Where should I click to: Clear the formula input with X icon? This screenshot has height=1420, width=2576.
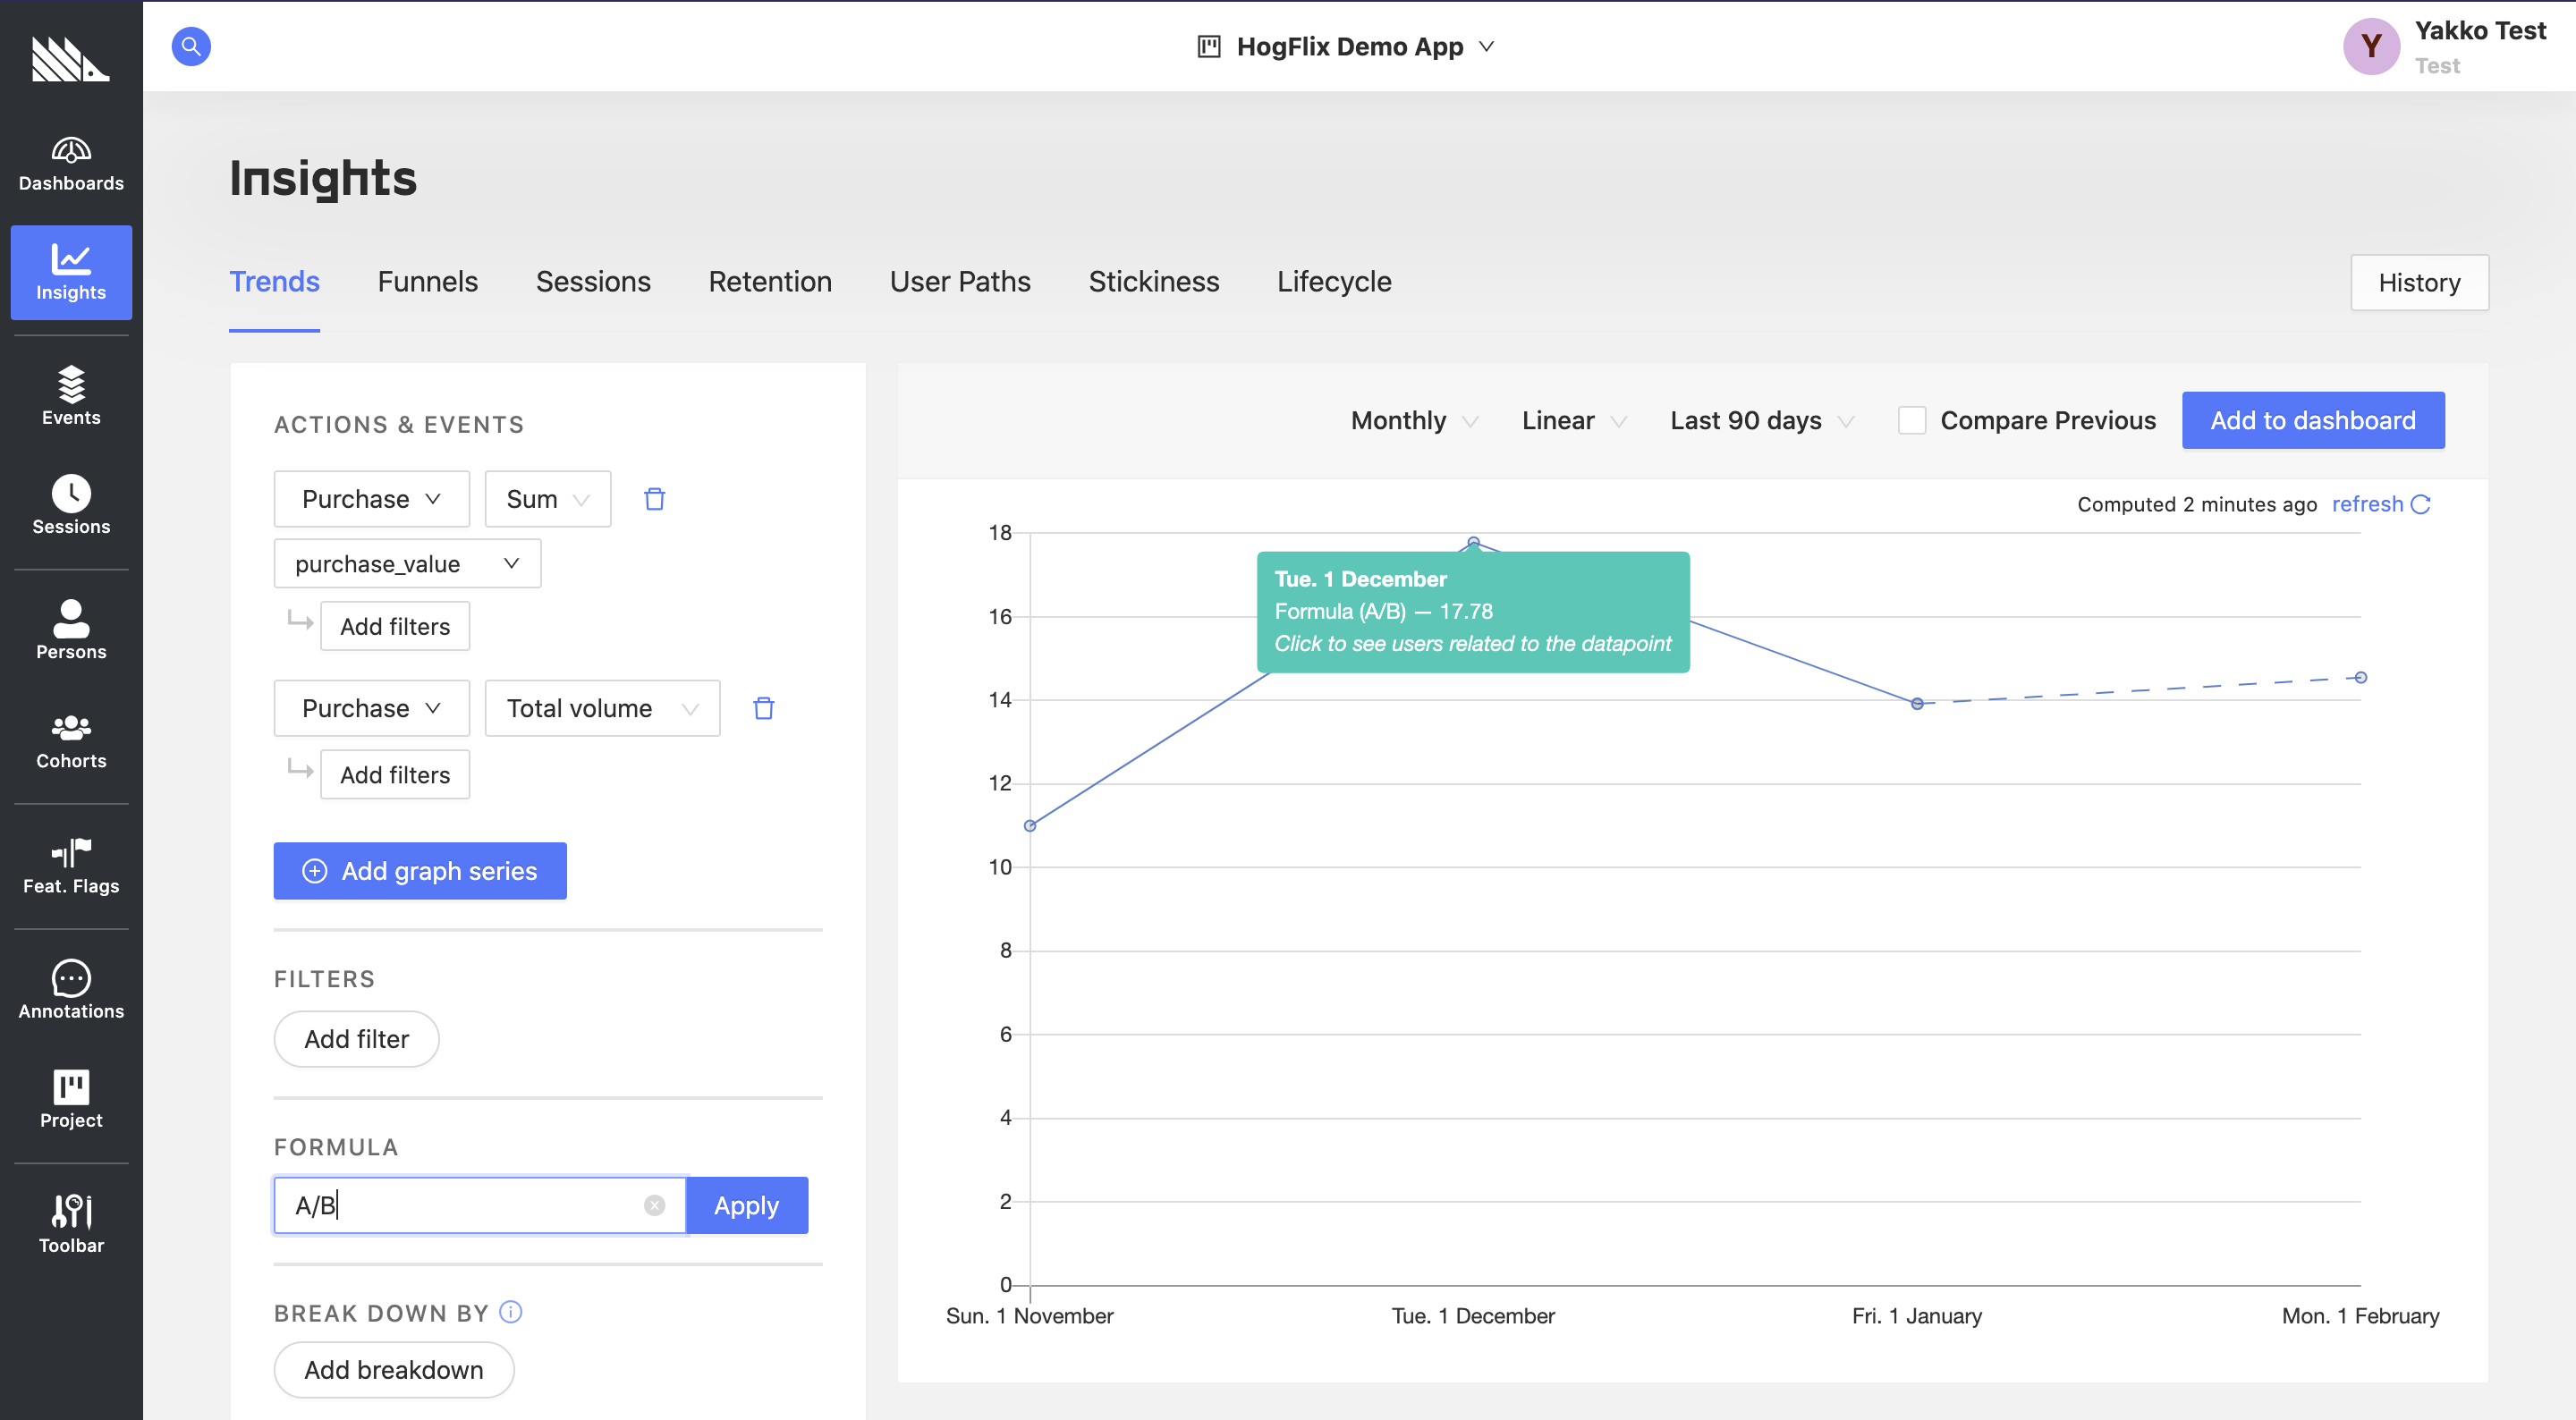coord(654,1205)
